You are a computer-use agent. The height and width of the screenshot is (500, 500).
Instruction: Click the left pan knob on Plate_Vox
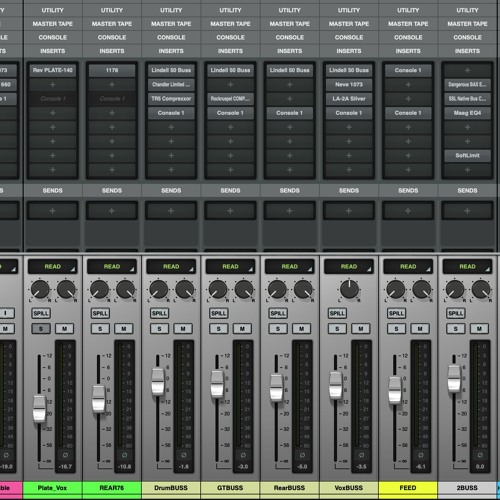point(40,289)
